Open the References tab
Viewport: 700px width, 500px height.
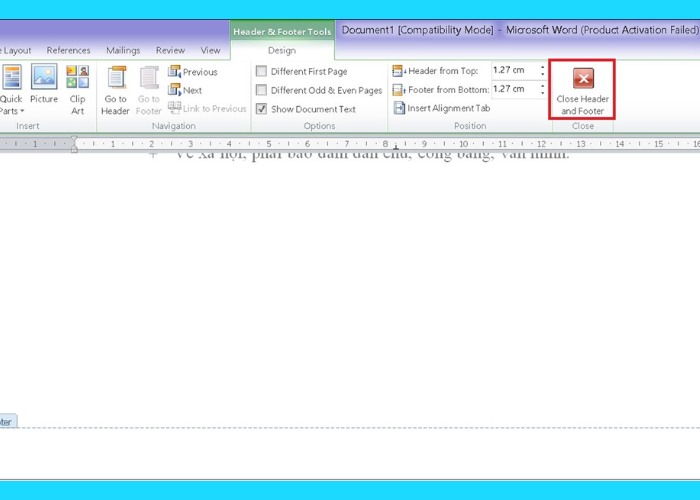[x=68, y=50]
